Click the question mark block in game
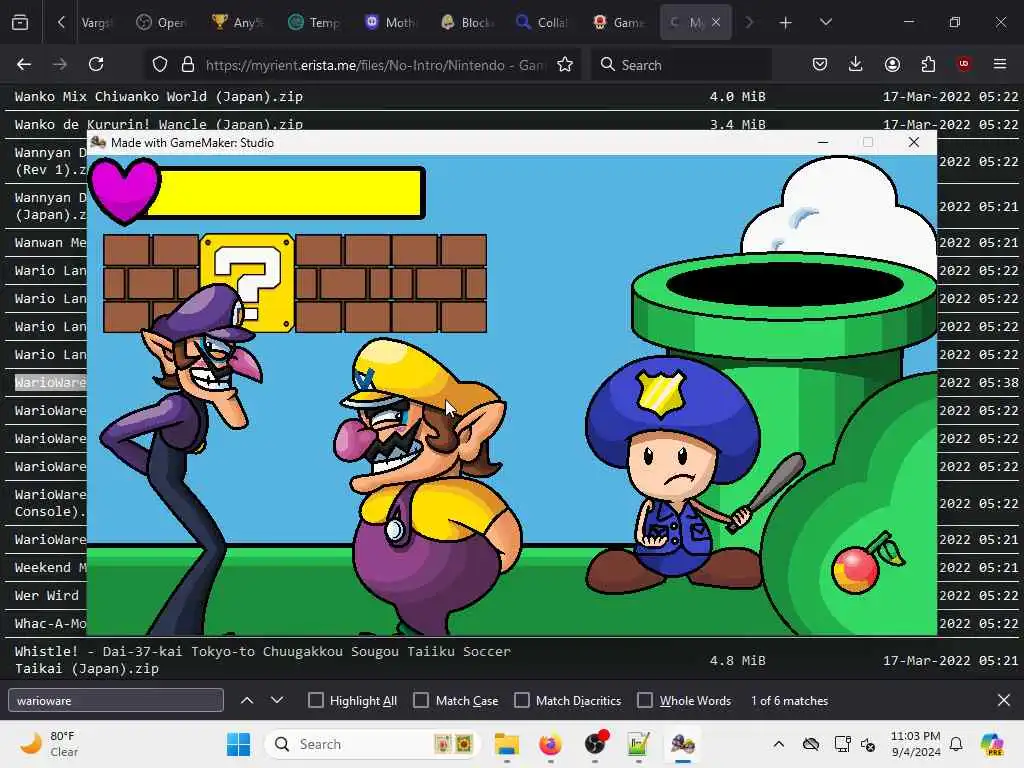The image size is (1024, 768). point(247,283)
